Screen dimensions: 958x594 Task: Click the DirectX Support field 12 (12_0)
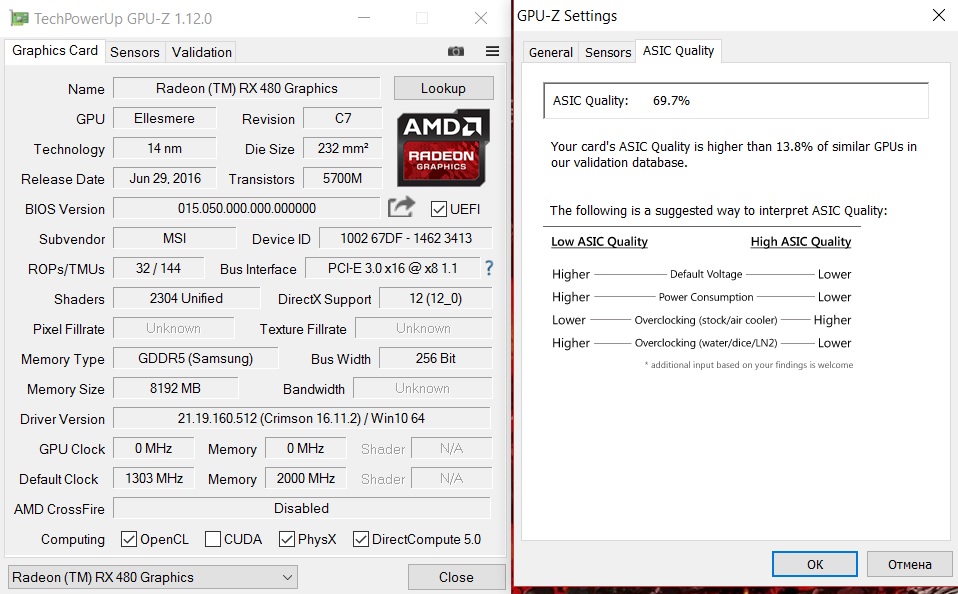pyautogui.click(x=436, y=298)
